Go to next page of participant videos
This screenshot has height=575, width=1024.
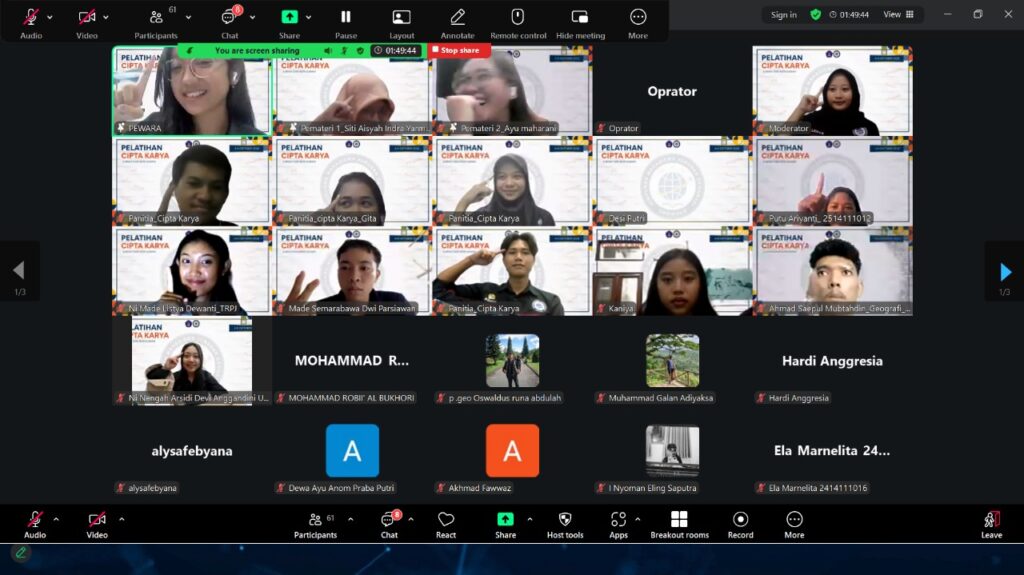pos(1005,271)
